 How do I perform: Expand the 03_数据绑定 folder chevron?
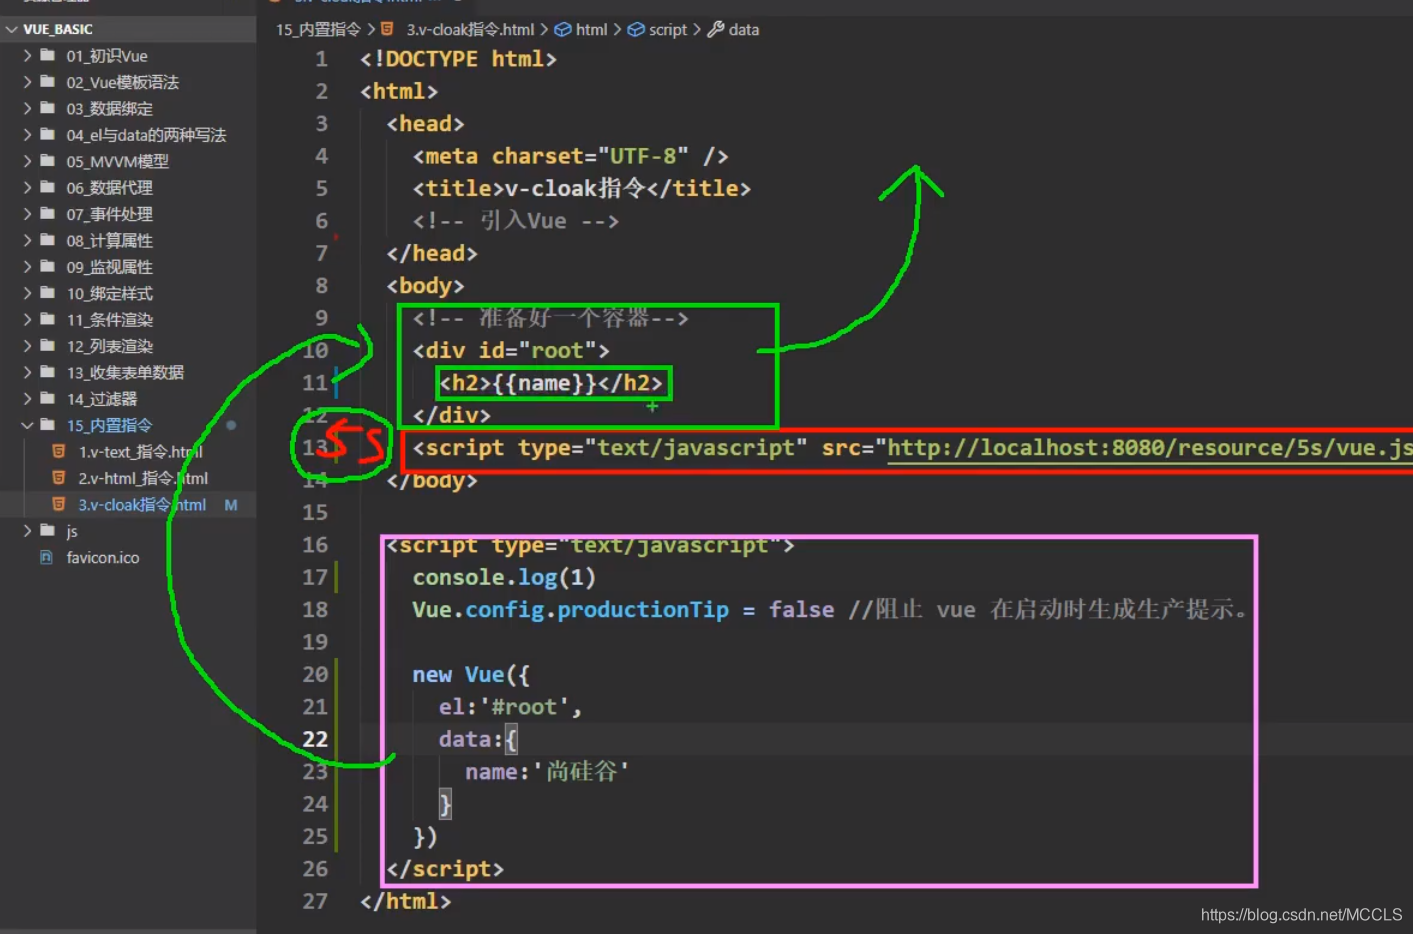point(27,108)
